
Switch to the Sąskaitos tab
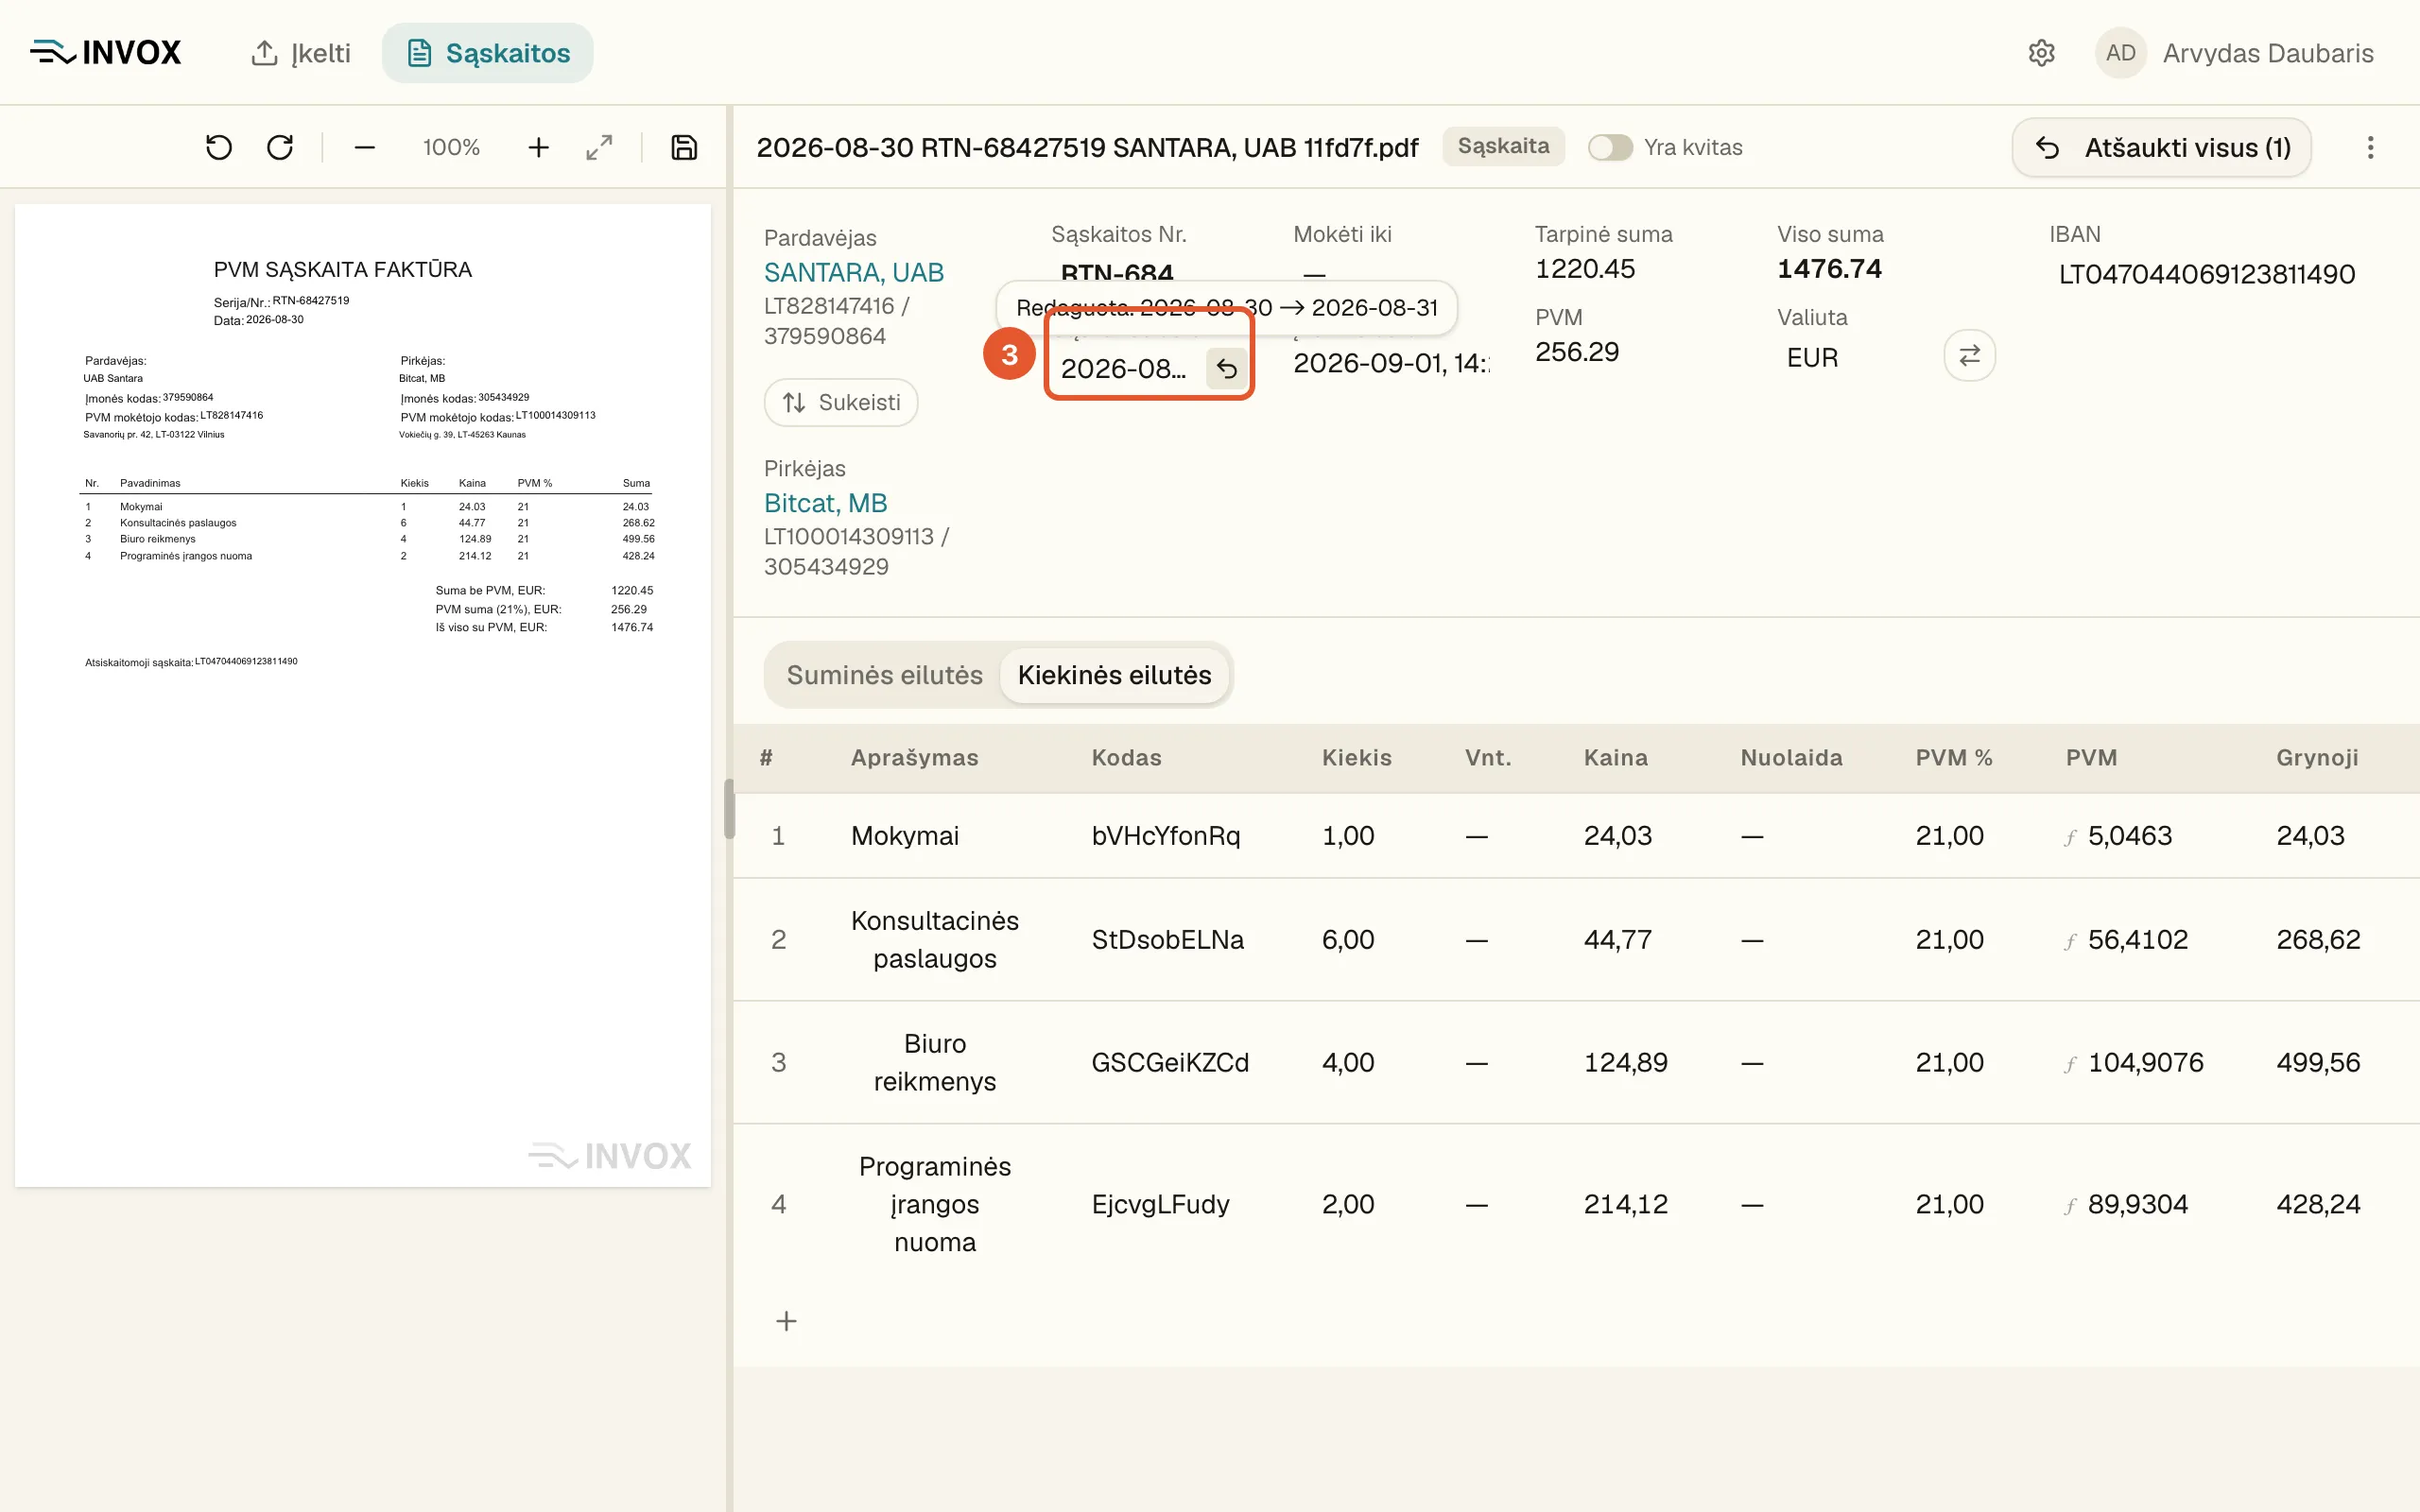487,53
